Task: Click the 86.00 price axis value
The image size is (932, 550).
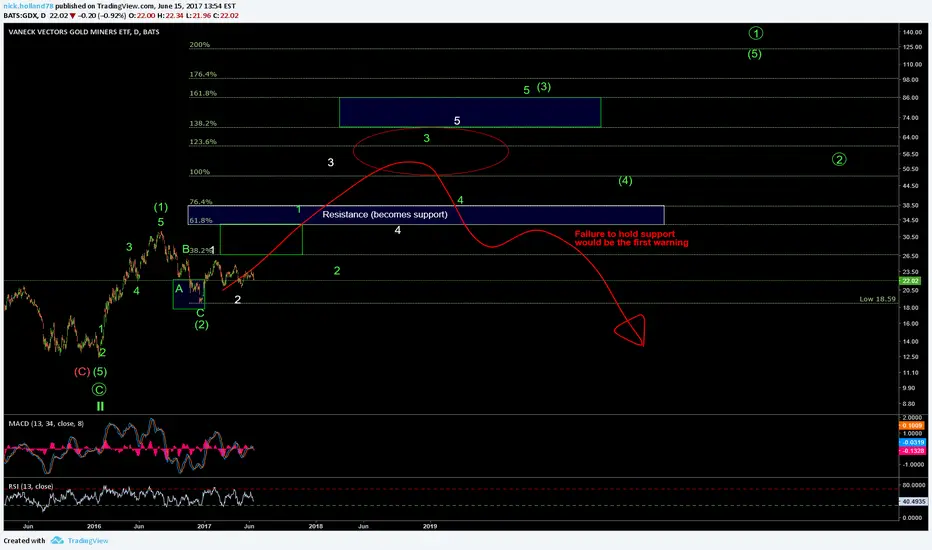Action: click(x=910, y=98)
